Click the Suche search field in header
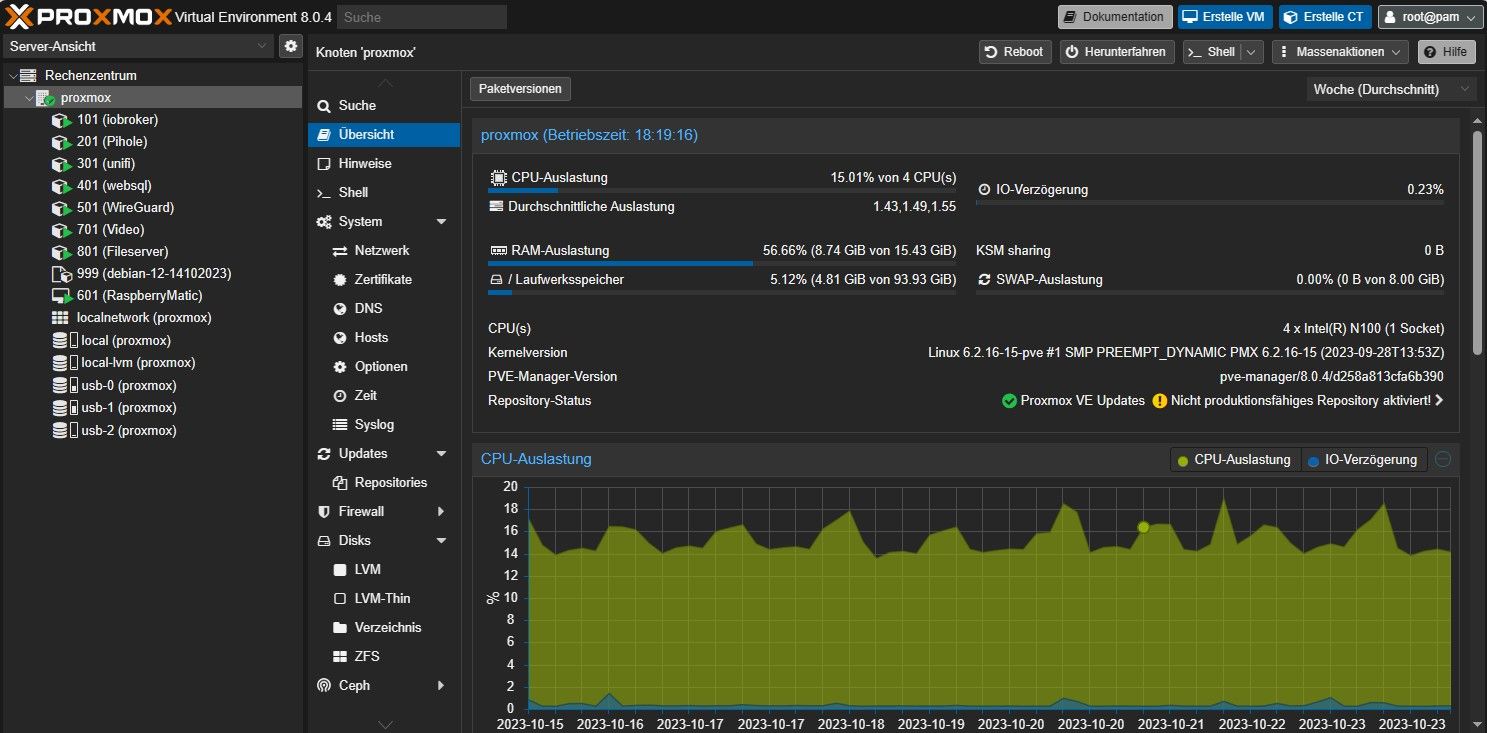The height and width of the screenshot is (733, 1487). point(422,17)
